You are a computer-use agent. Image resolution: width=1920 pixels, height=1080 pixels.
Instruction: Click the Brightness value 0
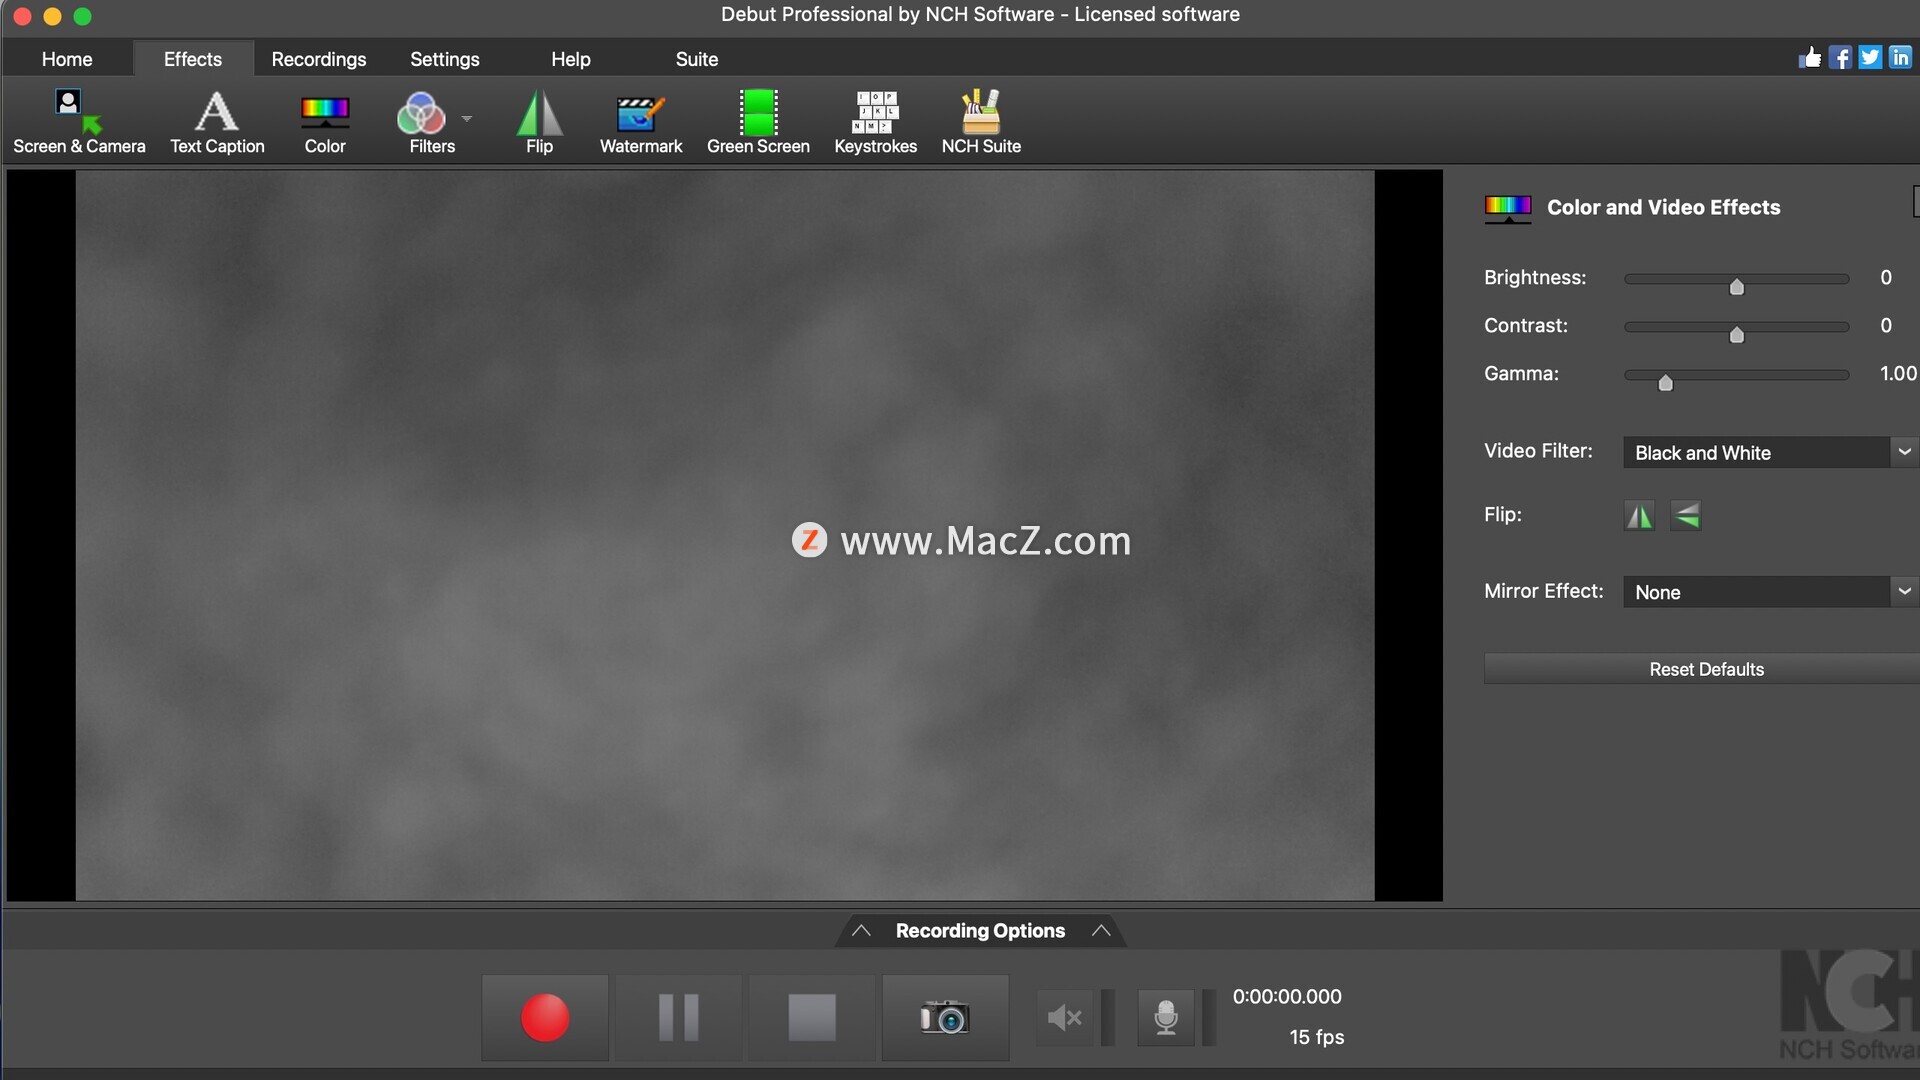click(x=1886, y=278)
